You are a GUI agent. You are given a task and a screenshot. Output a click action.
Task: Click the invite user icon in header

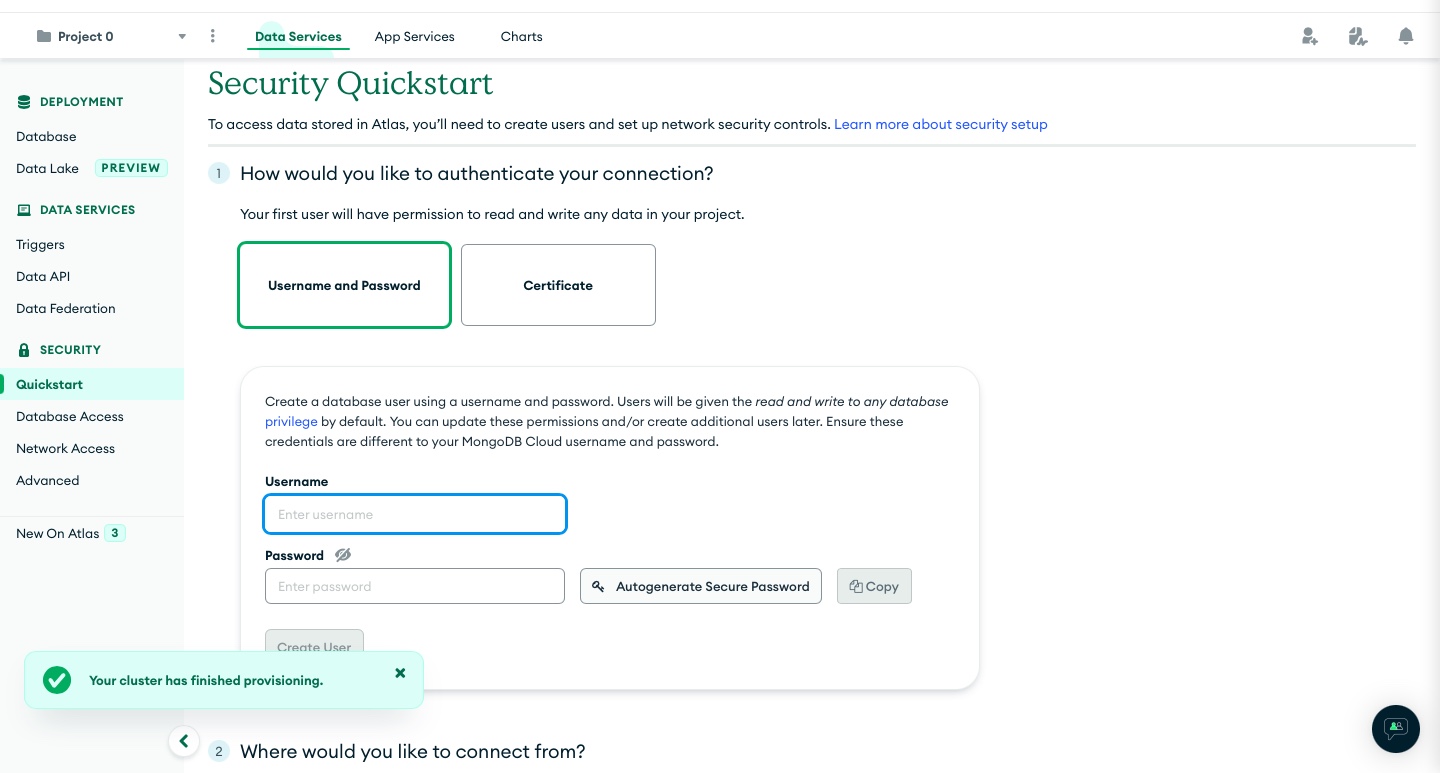click(1309, 36)
